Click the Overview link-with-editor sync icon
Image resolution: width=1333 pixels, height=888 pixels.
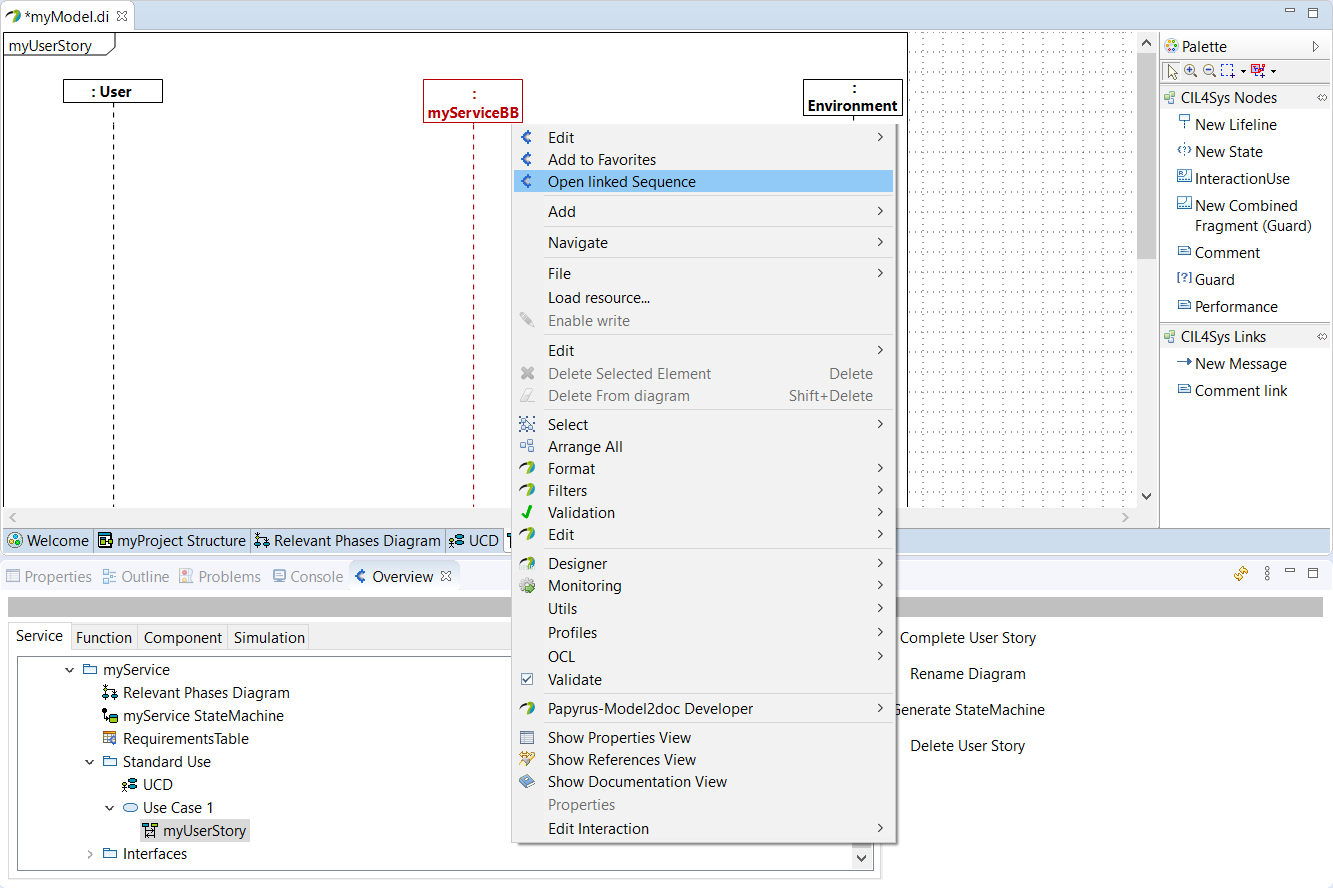[x=1241, y=574]
